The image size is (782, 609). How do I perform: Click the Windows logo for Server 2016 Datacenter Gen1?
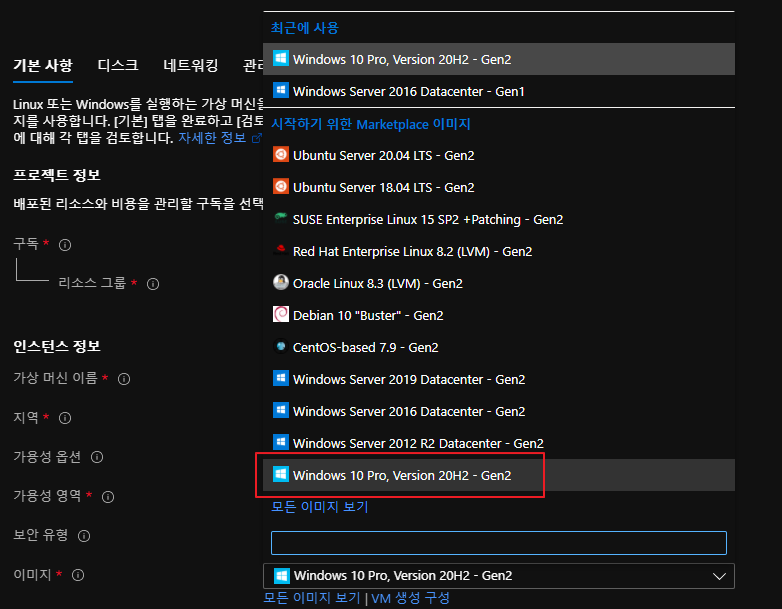point(281,90)
